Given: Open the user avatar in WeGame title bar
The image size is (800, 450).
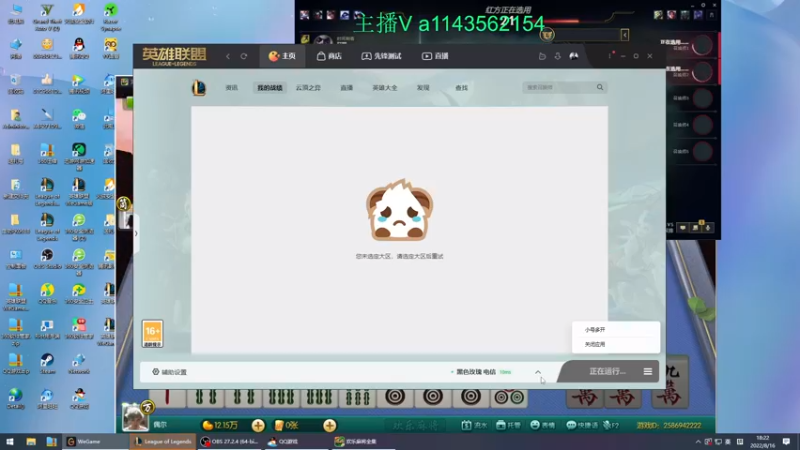Looking at the screenshot, I should pos(574,56).
